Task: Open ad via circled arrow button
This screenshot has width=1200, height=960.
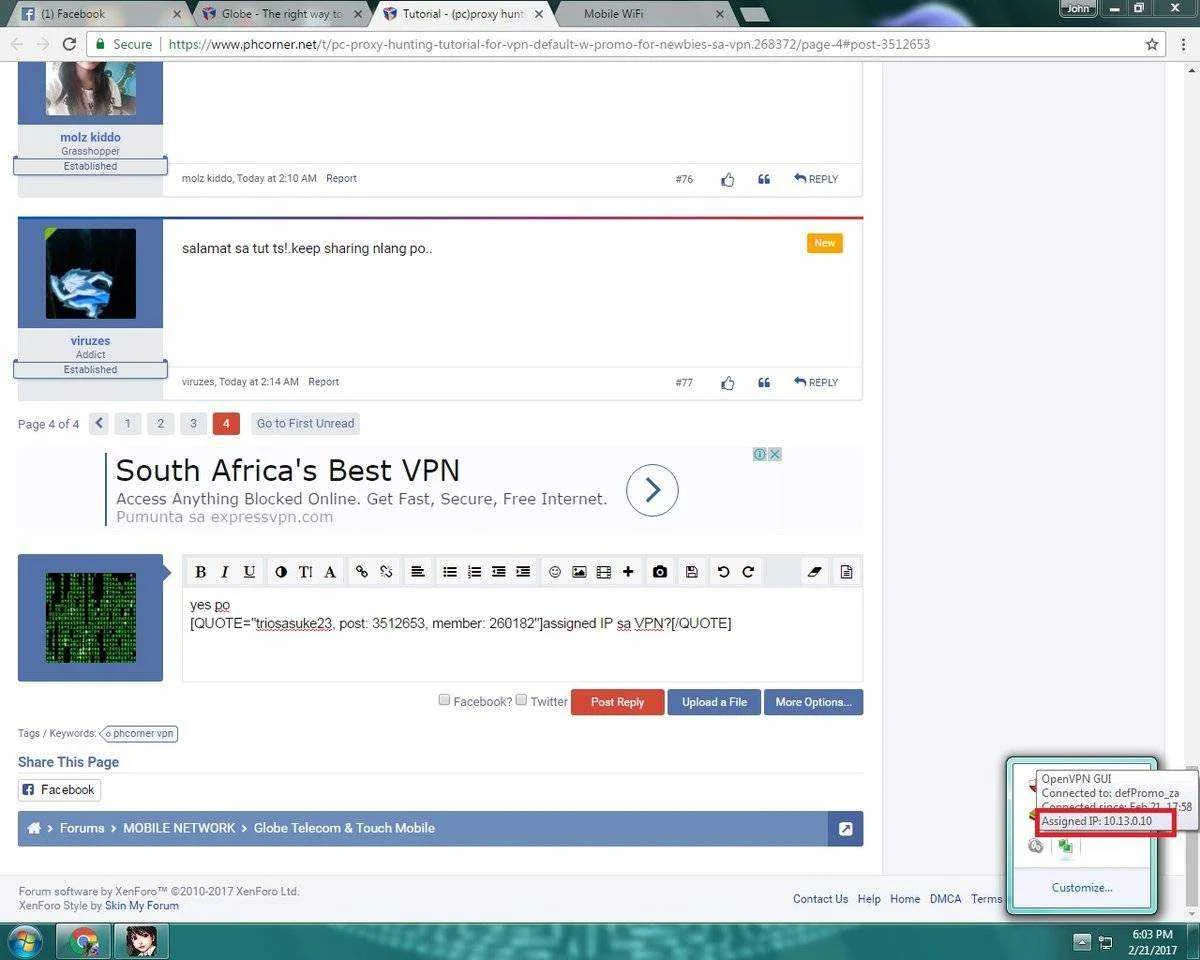Action: 652,490
